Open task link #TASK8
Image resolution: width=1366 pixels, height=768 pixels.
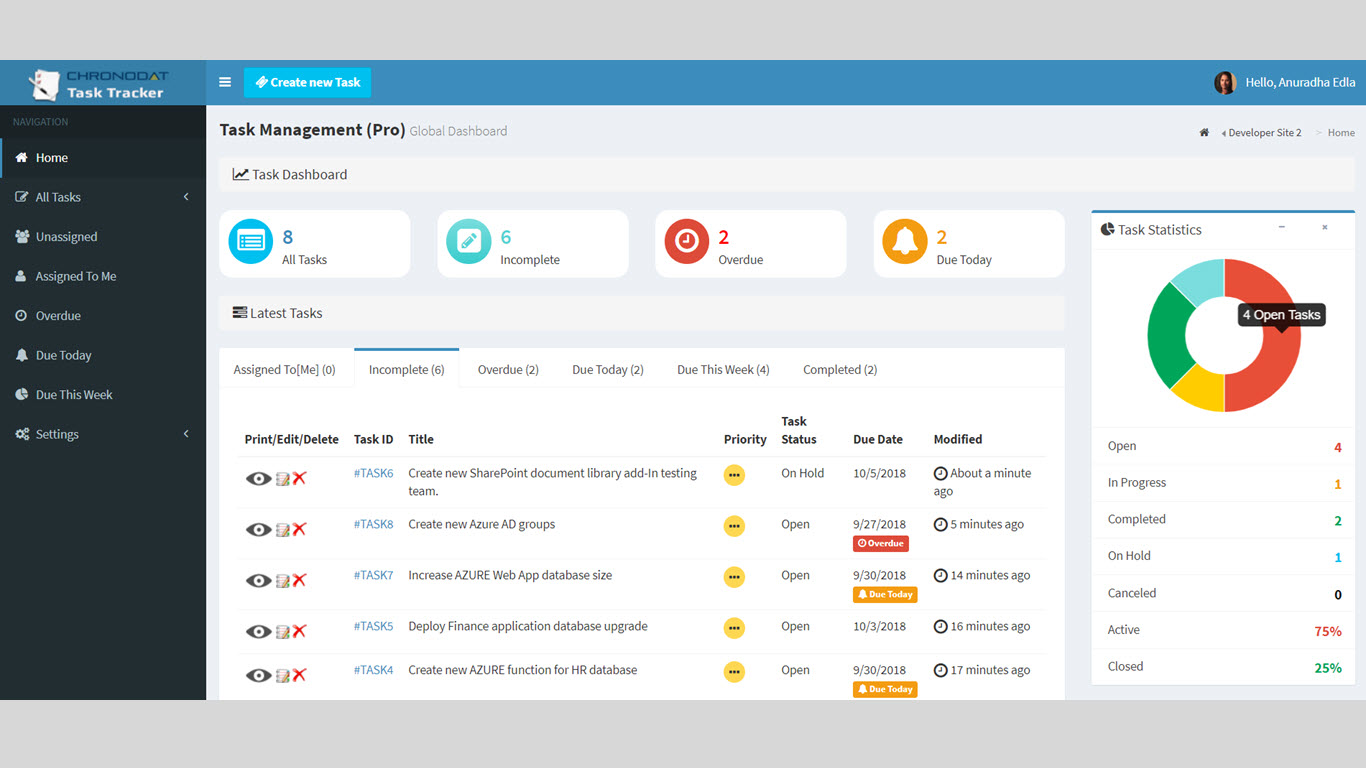pyautogui.click(x=373, y=524)
